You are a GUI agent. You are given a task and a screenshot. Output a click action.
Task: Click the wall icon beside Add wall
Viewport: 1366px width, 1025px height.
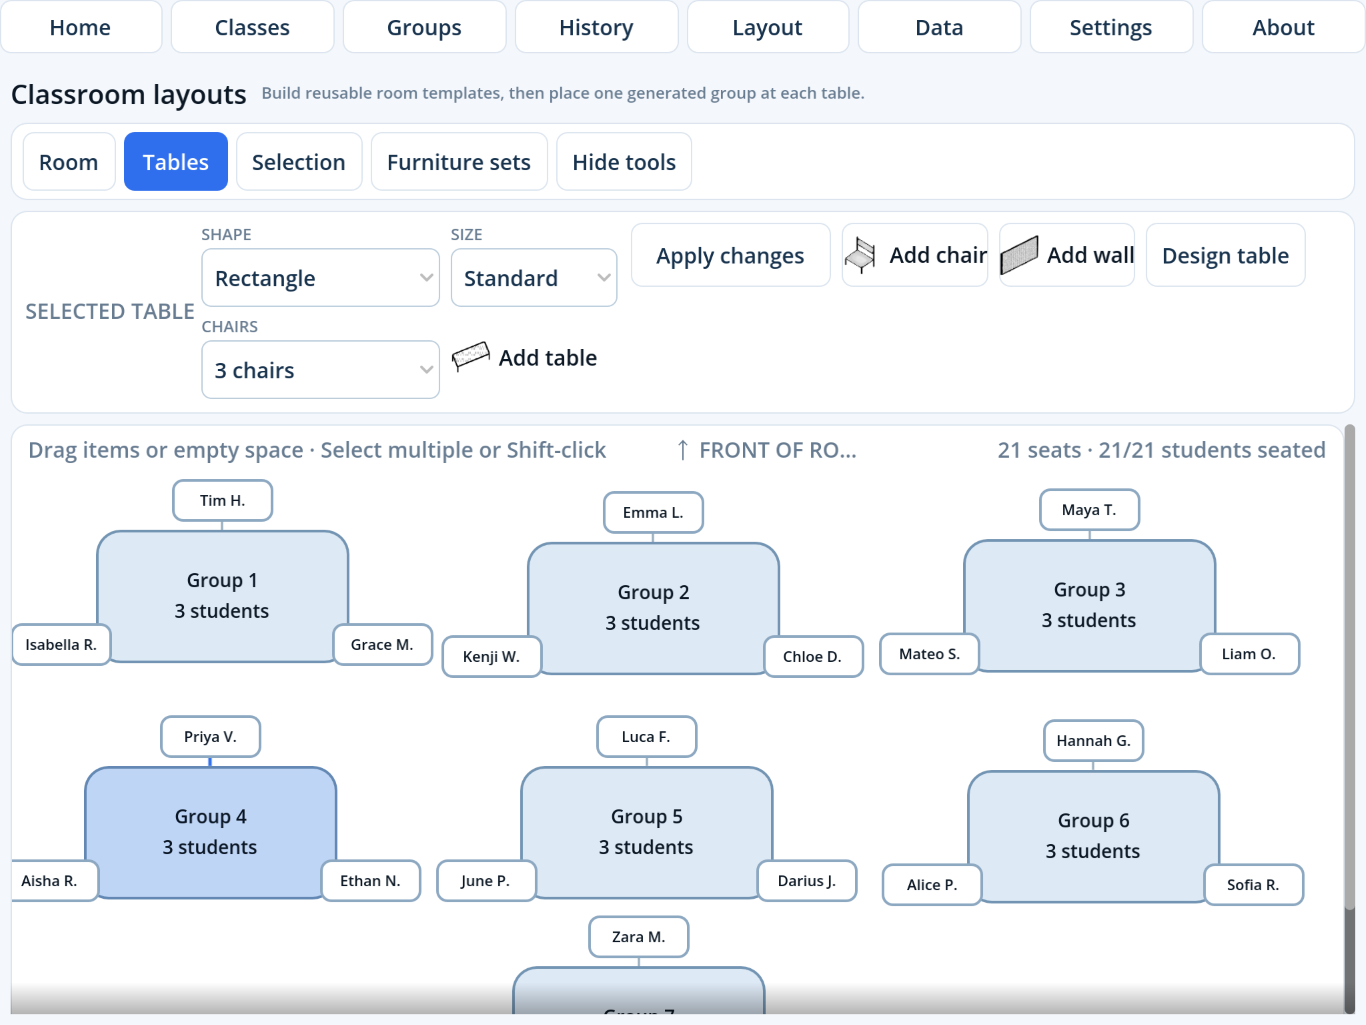click(x=1019, y=255)
